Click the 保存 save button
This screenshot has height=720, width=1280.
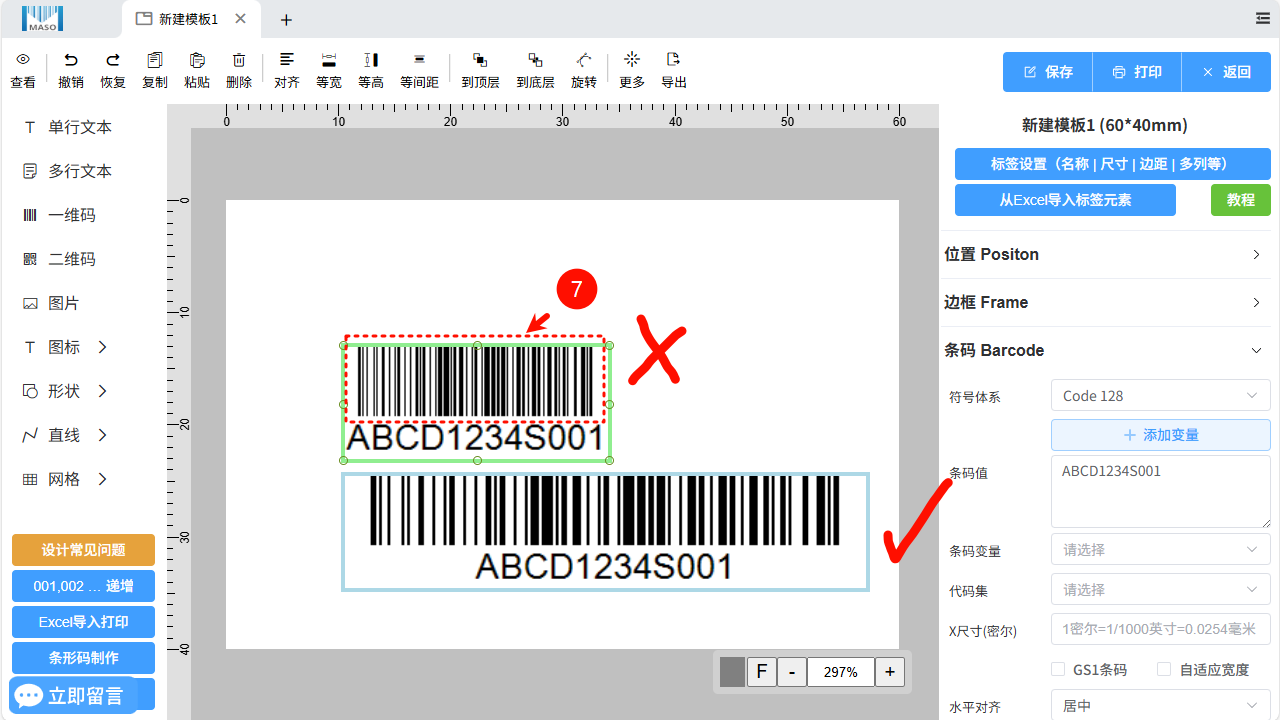(x=1048, y=72)
